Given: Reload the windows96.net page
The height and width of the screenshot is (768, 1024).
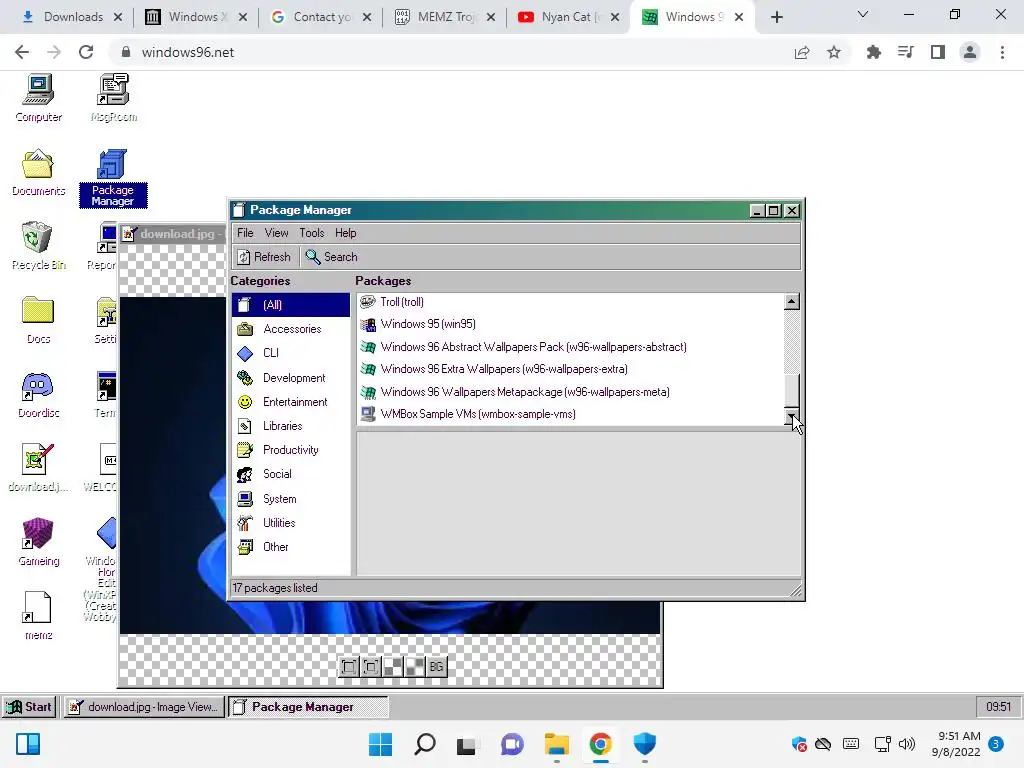Looking at the screenshot, I should (x=86, y=52).
